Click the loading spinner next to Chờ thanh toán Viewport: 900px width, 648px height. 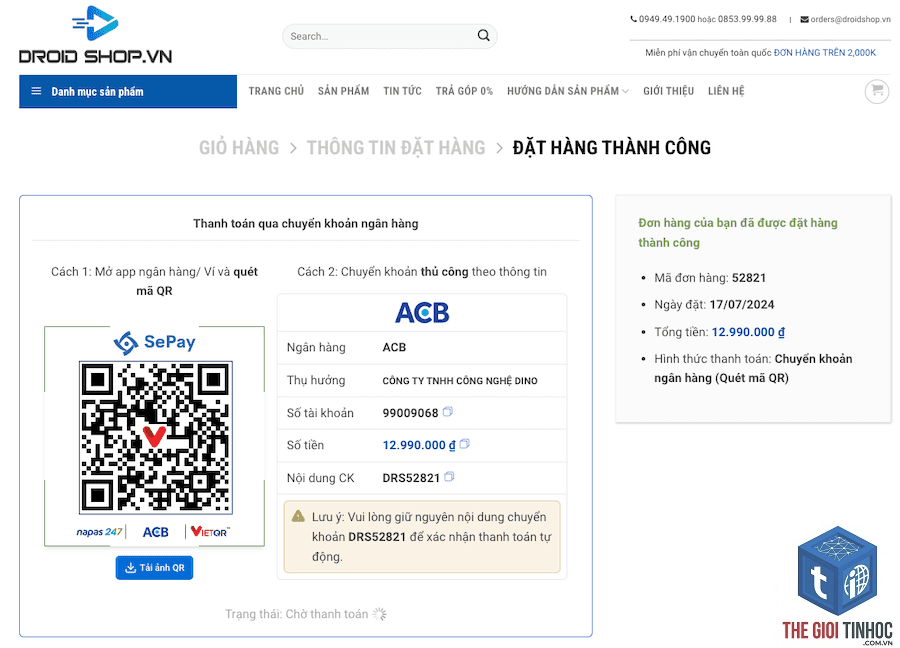click(x=379, y=614)
